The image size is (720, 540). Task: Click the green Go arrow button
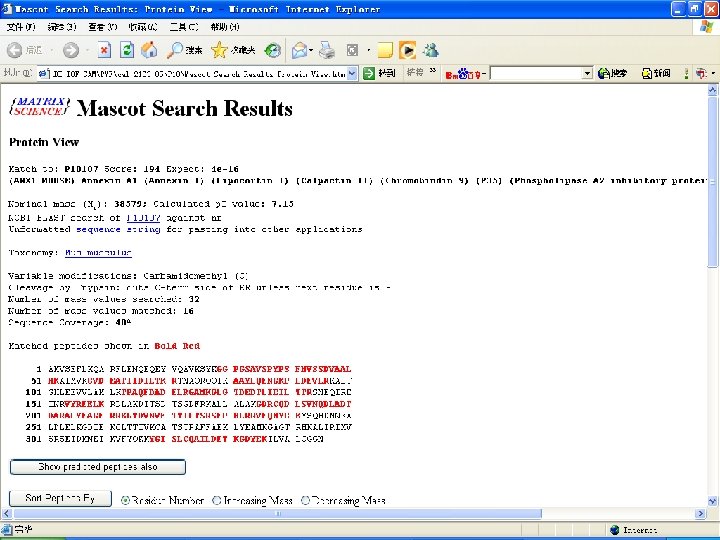[369, 73]
